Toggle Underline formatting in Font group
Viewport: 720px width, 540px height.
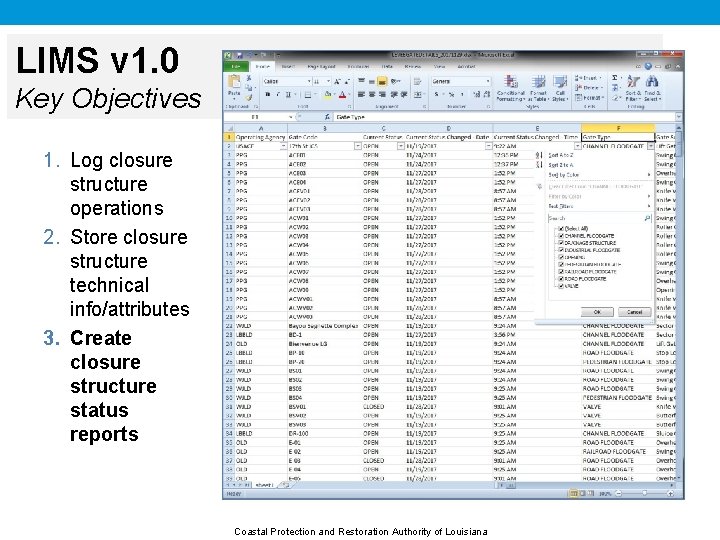[288, 95]
